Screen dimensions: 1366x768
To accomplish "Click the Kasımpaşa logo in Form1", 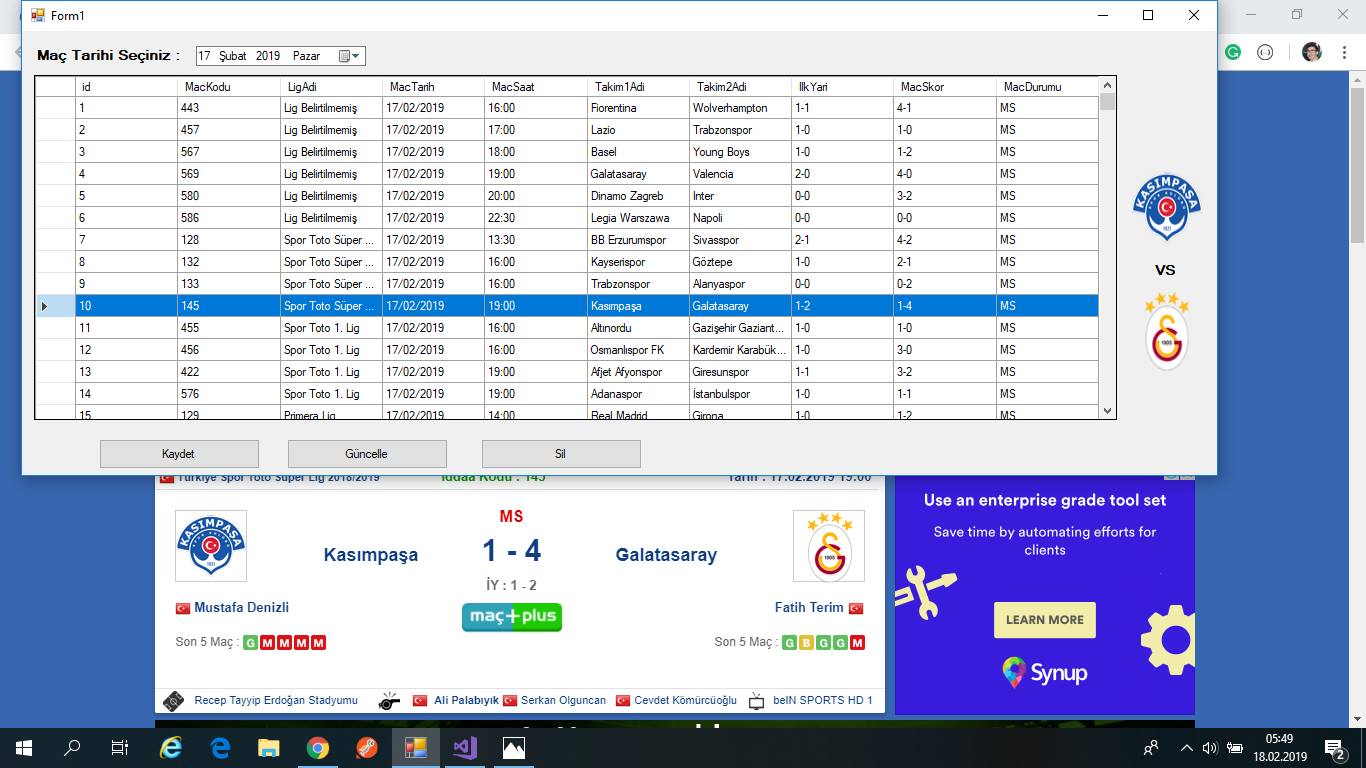I will 1166,208.
